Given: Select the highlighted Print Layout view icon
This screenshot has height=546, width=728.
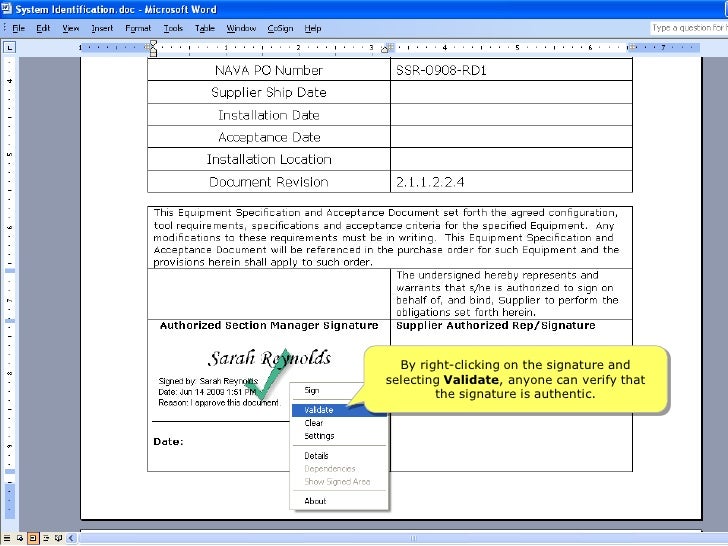Looking at the screenshot, I should [33, 538].
